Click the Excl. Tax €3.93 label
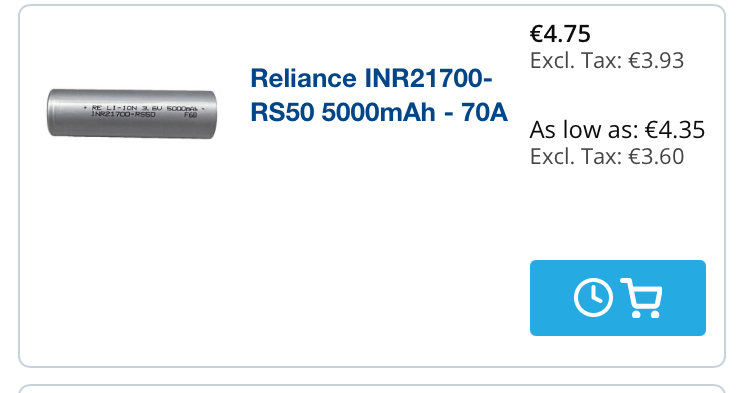The height and width of the screenshot is (393, 743). [x=607, y=60]
